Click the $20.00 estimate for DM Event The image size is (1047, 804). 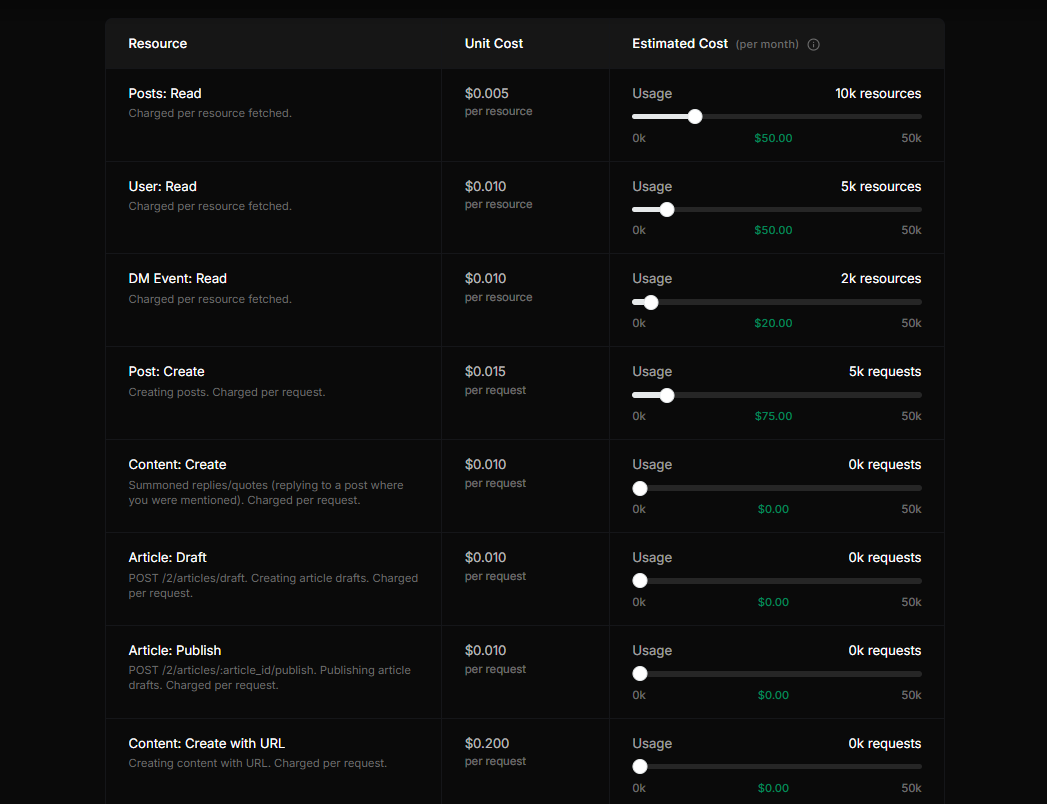tap(773, 323)
